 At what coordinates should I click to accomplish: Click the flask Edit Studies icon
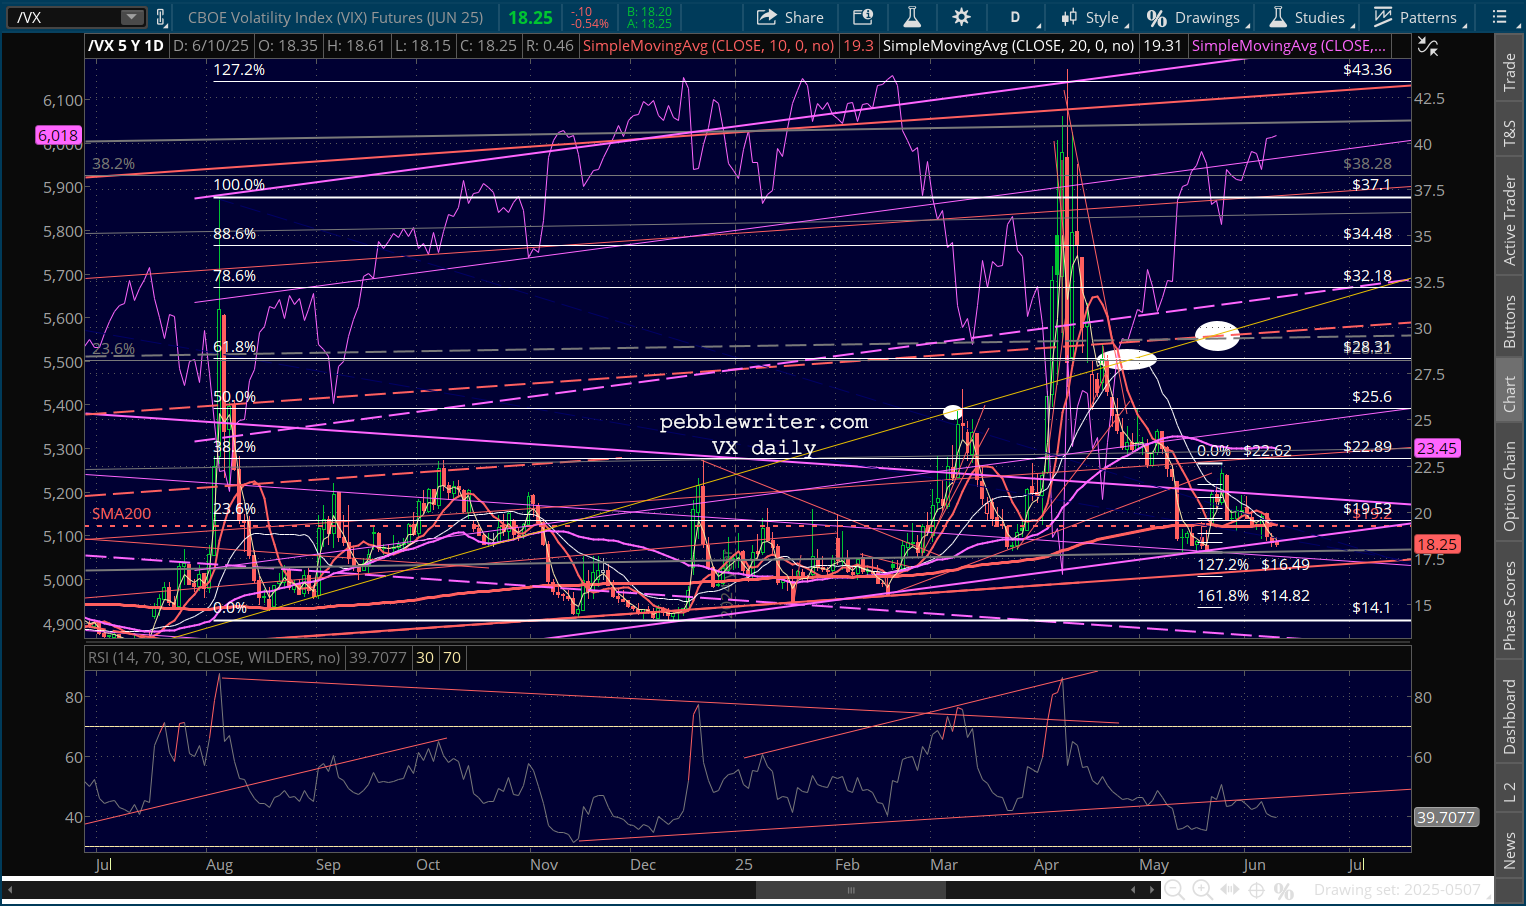(911, 17)
